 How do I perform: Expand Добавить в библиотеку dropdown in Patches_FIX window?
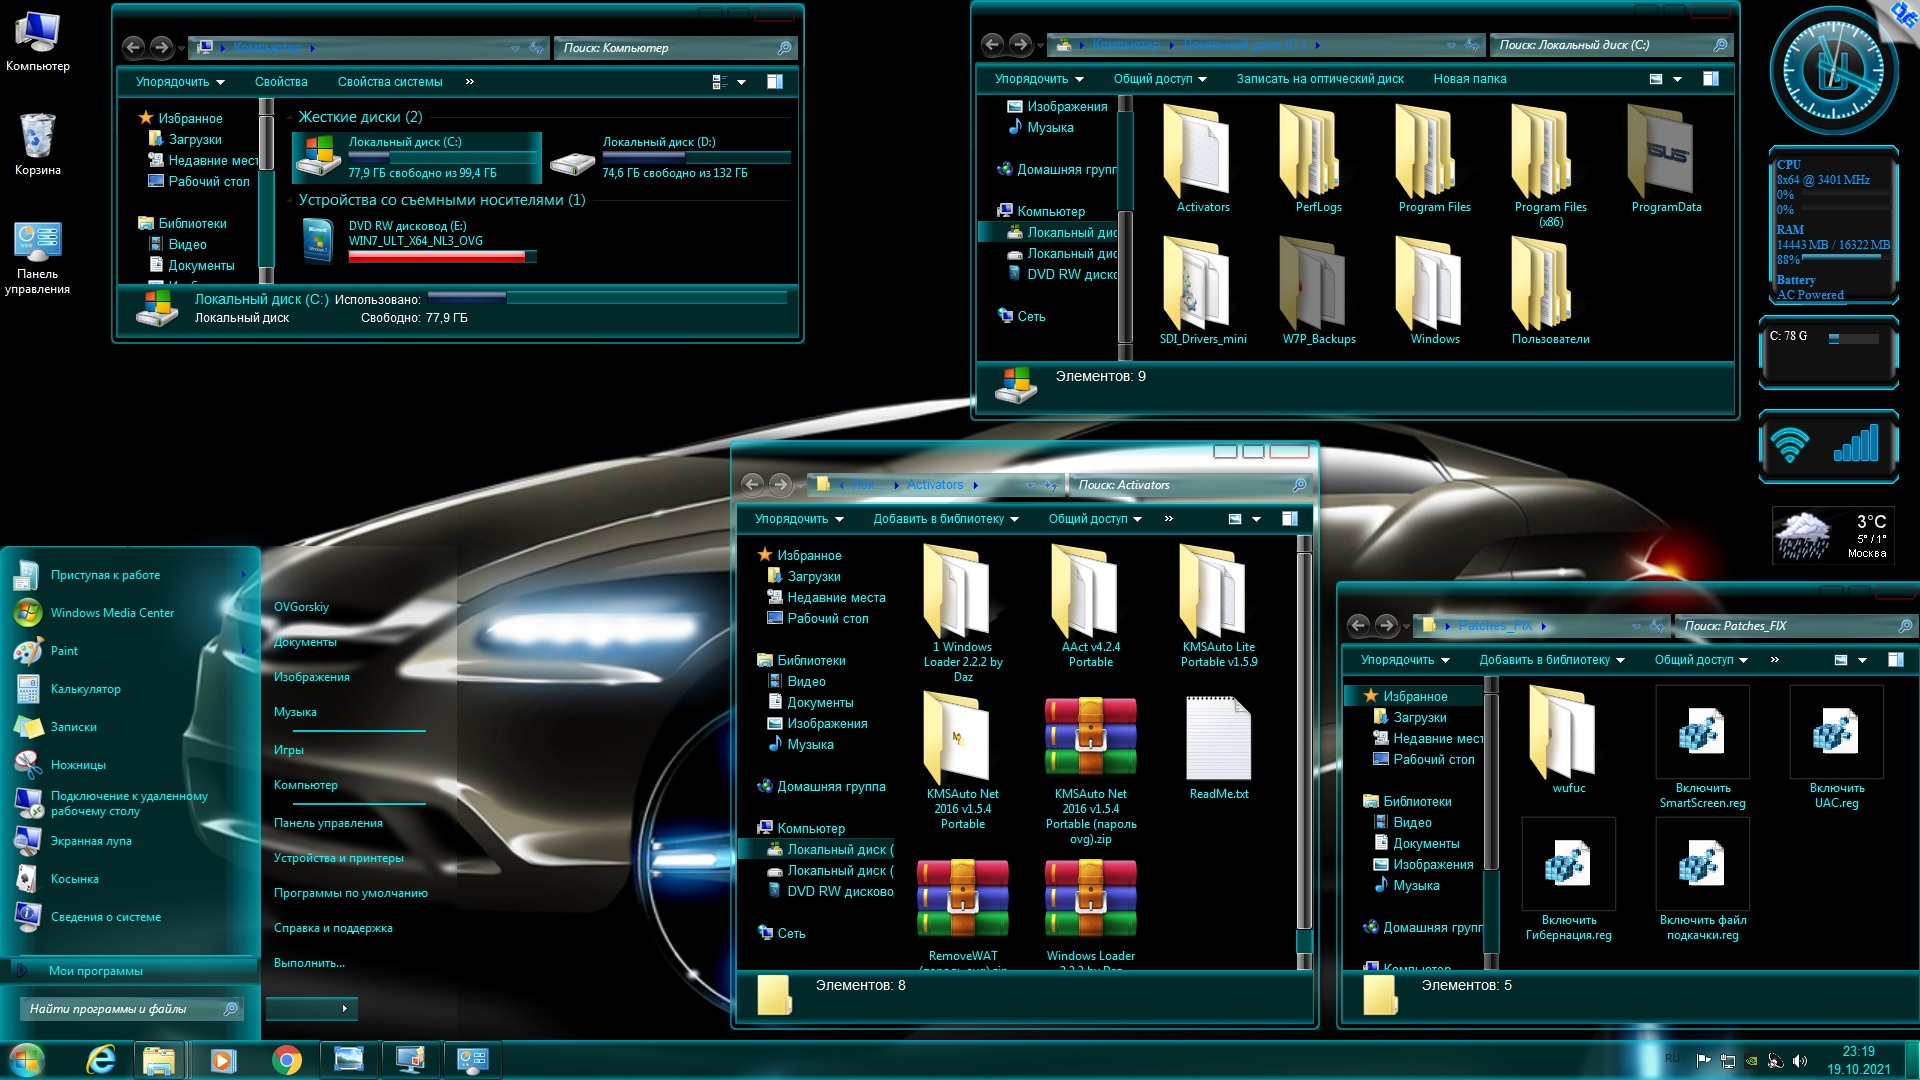click(x=1552, y=660)
